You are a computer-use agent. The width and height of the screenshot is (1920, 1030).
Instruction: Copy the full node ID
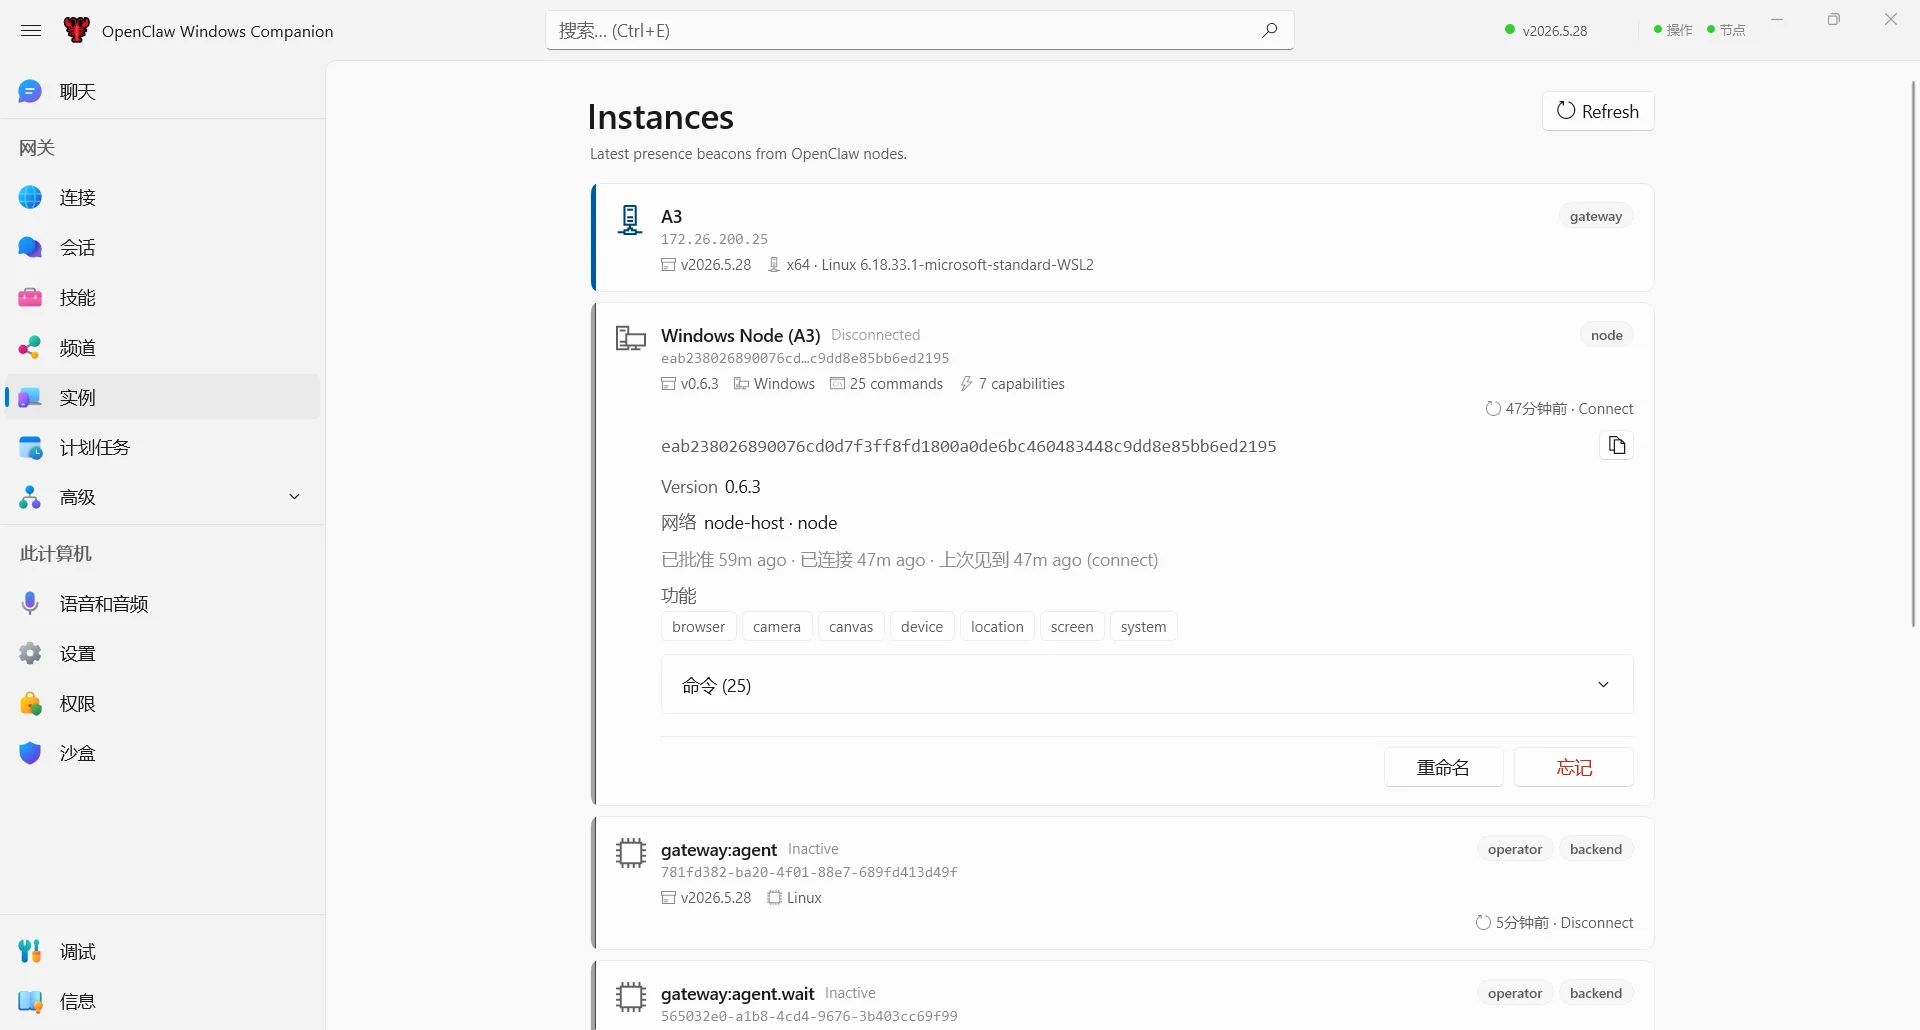[x=1617, y=446]
